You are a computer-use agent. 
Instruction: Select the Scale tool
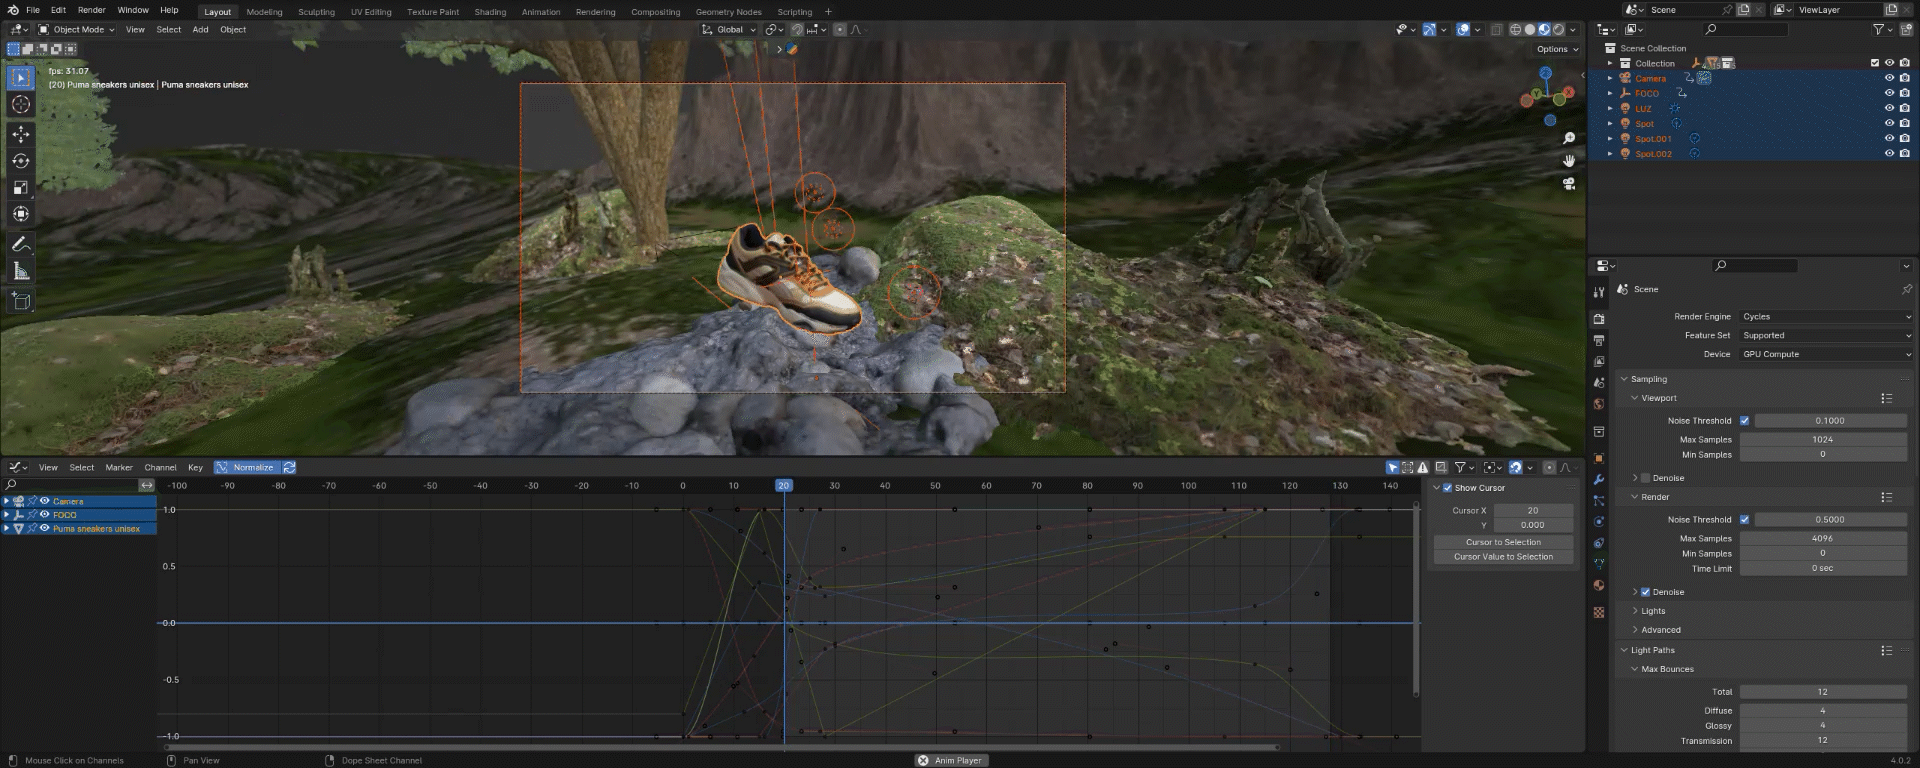click(21, 187)
